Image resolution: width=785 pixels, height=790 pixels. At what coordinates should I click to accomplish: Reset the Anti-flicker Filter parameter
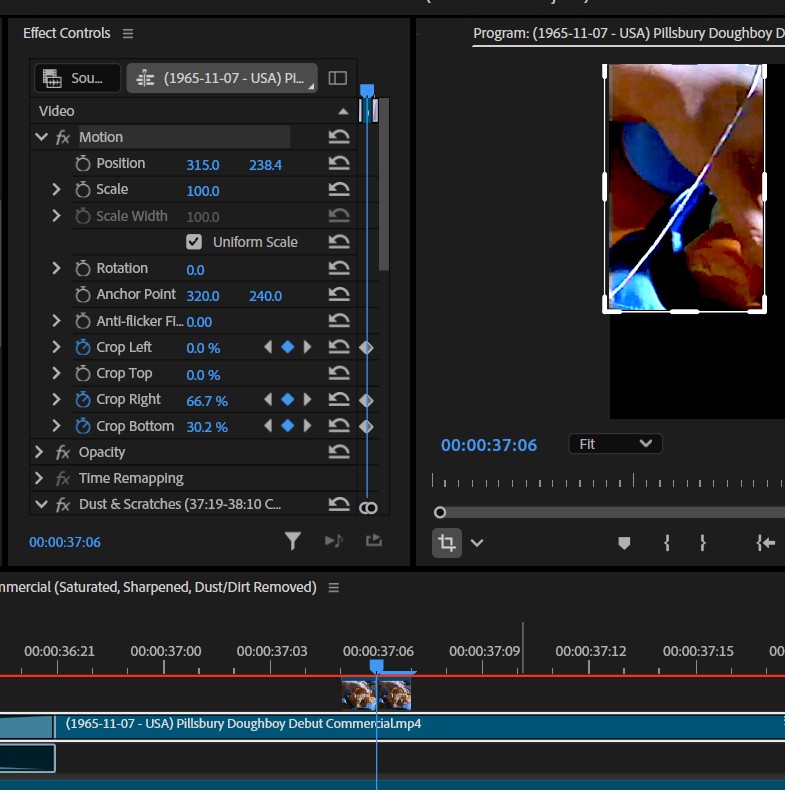[x=339, y=321]
